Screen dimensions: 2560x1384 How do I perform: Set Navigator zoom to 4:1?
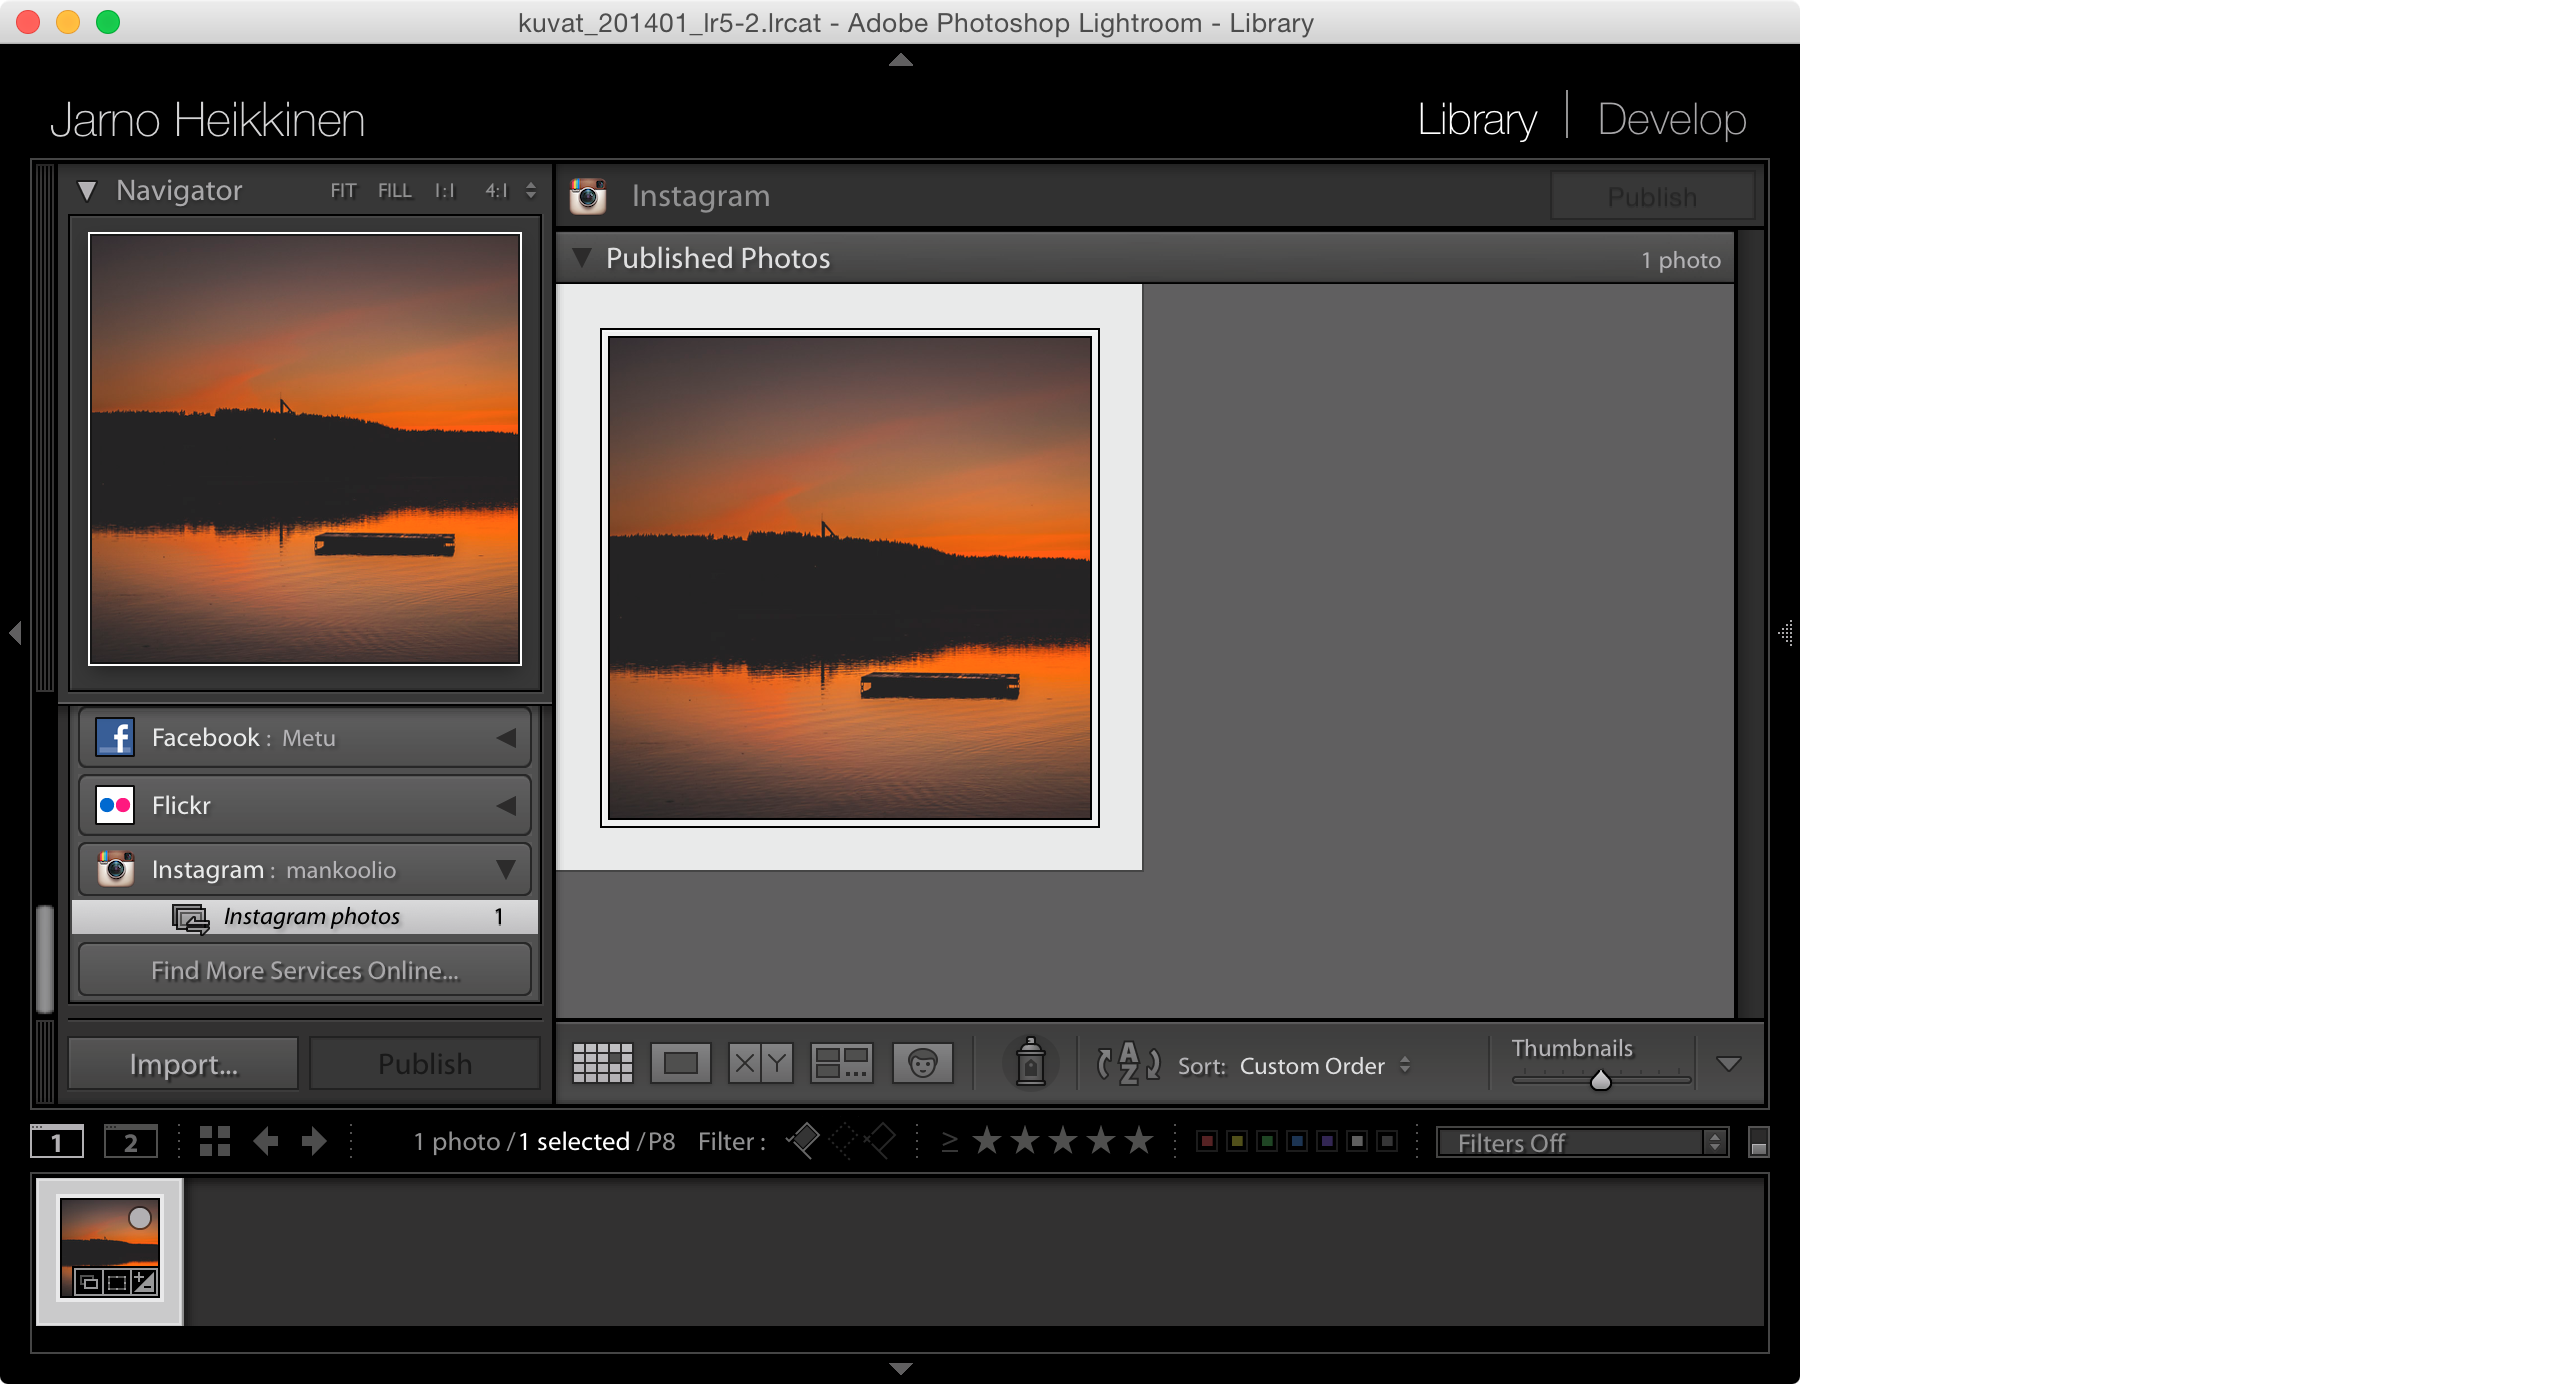tap(496, 191)
